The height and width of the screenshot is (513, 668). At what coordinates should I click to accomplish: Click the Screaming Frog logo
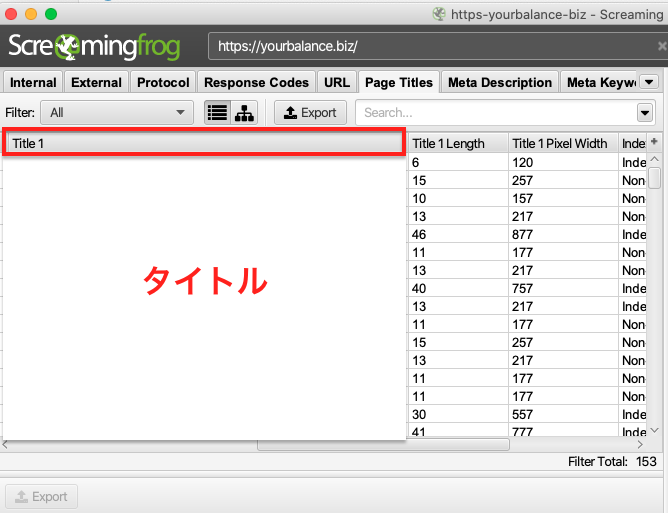pos(94,46)
